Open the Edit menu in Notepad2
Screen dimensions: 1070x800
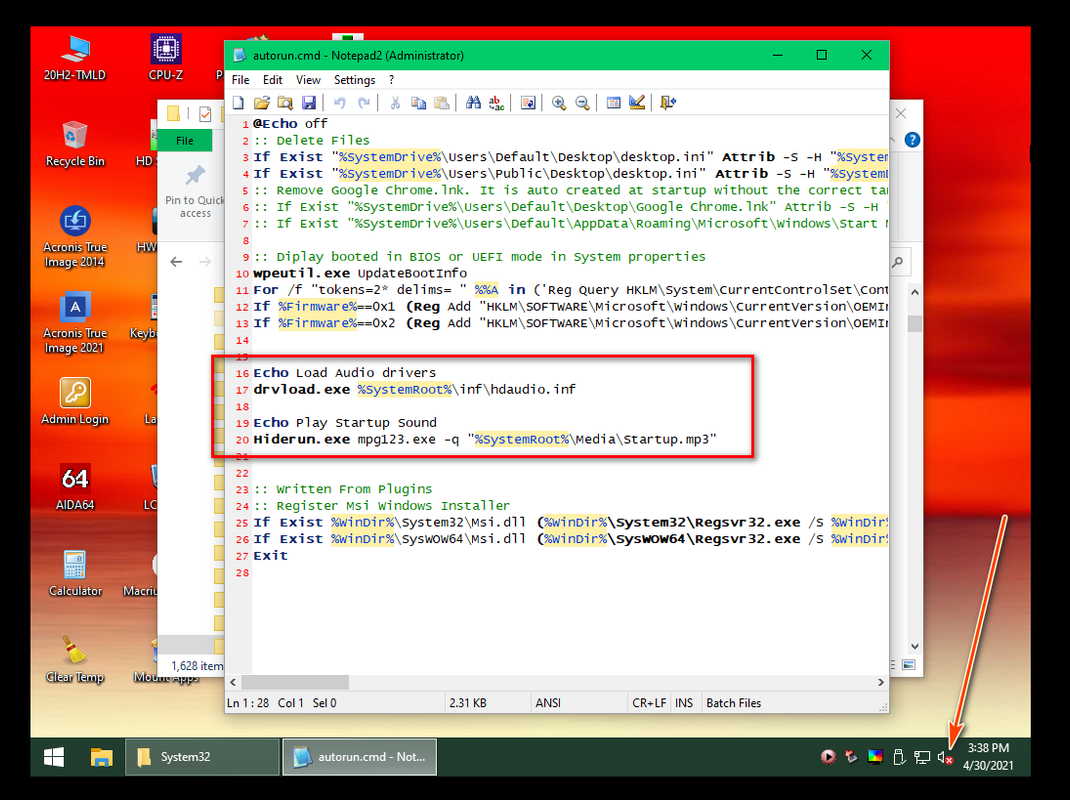[x=272, y=80]
